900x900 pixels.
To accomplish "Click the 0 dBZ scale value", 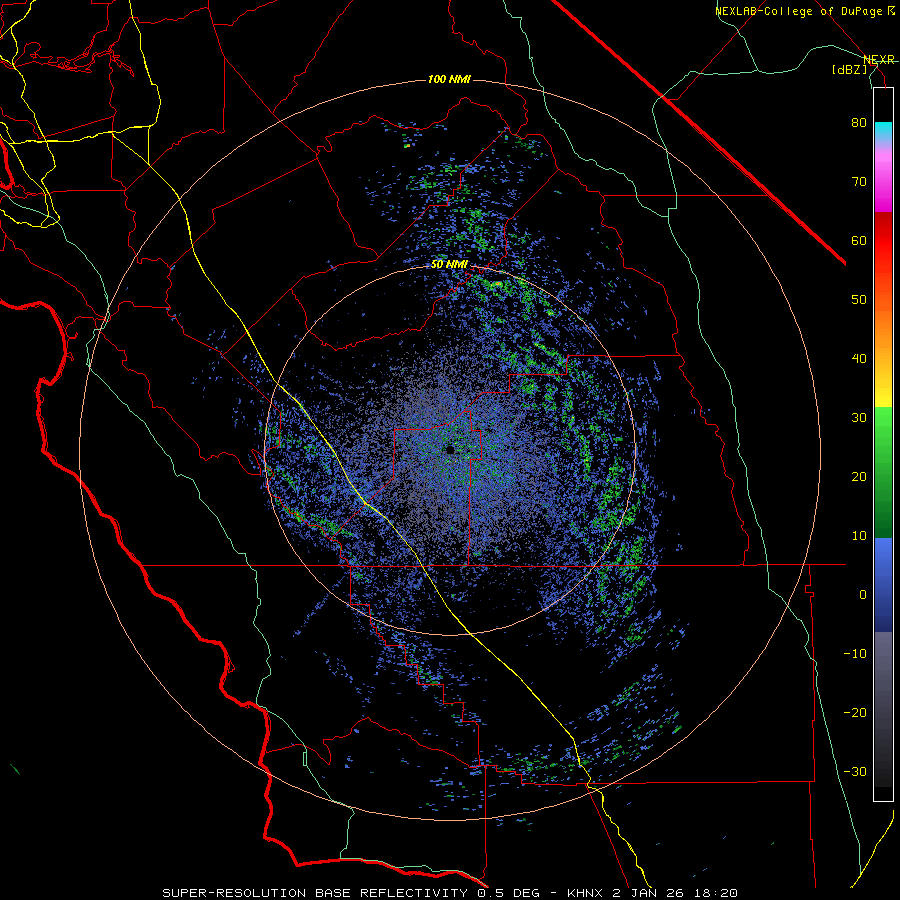I will pyautogui.click(x=863, y=595).
